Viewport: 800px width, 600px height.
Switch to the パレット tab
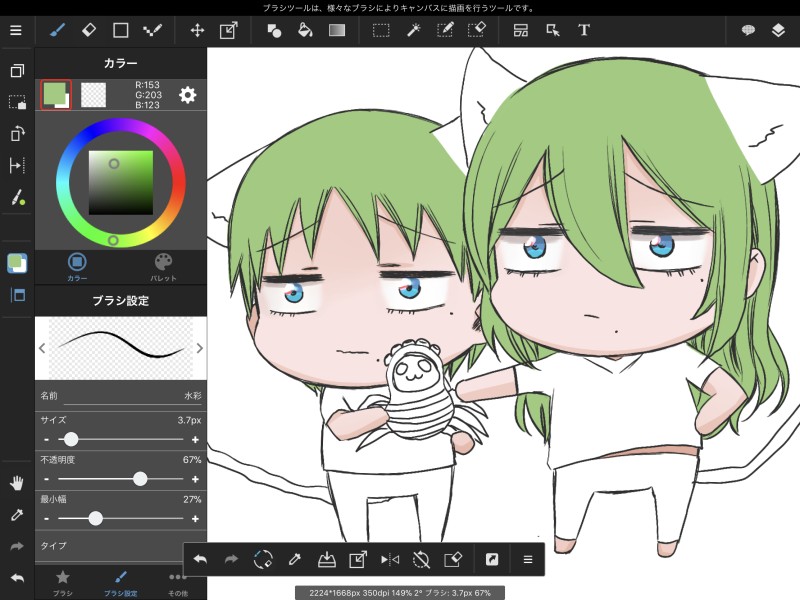pos(163,267)
